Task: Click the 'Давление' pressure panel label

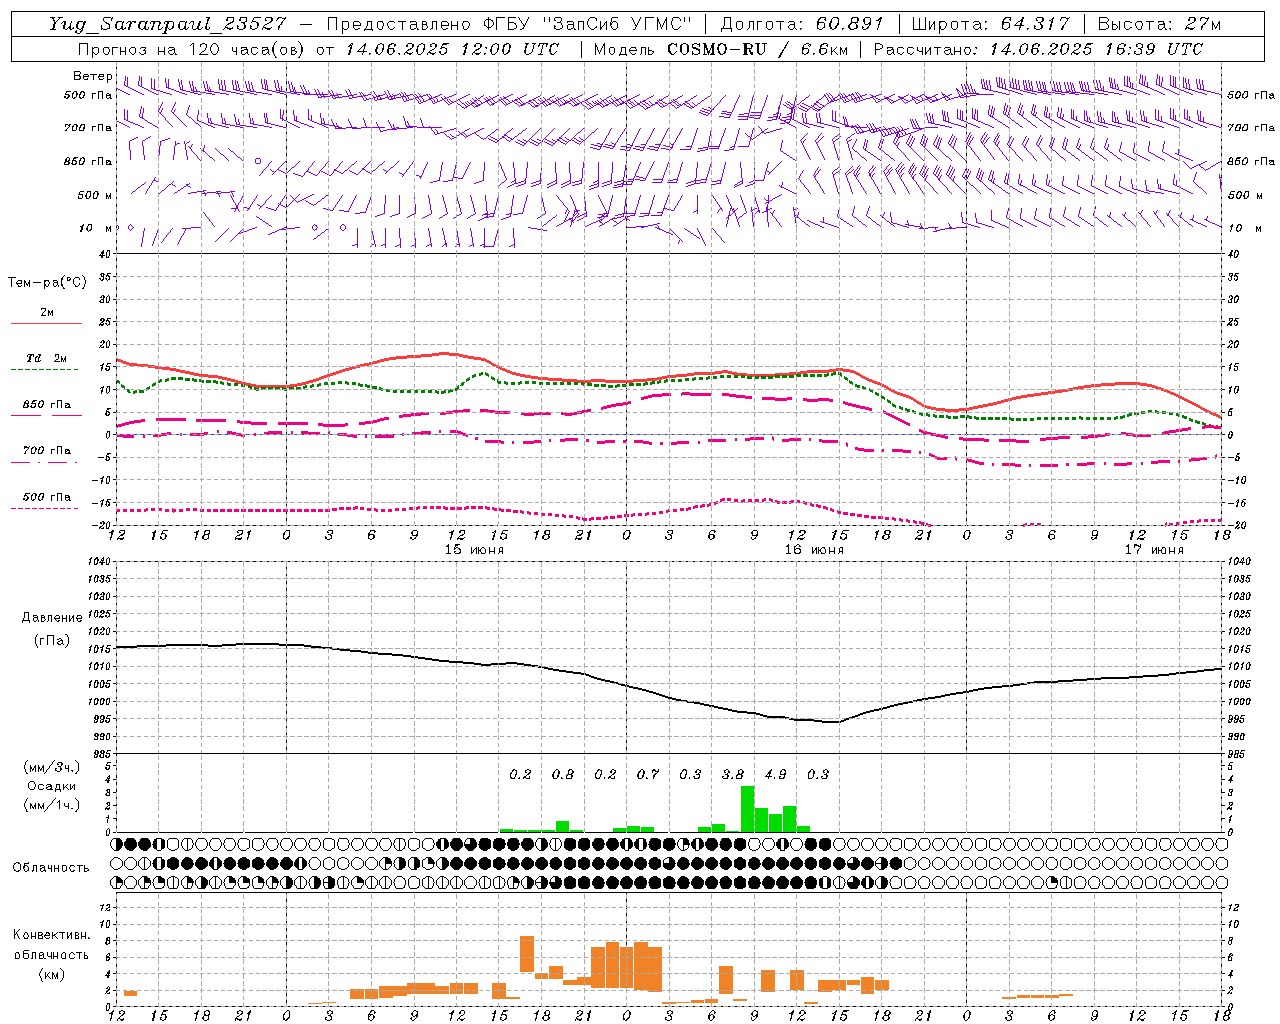Action: 52,618
